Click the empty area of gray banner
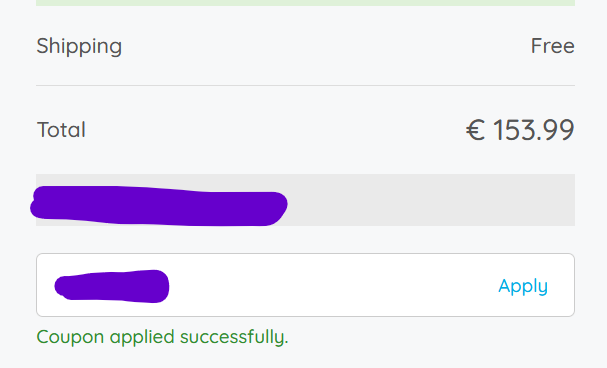Screen dimensions: 607x368 430,200
